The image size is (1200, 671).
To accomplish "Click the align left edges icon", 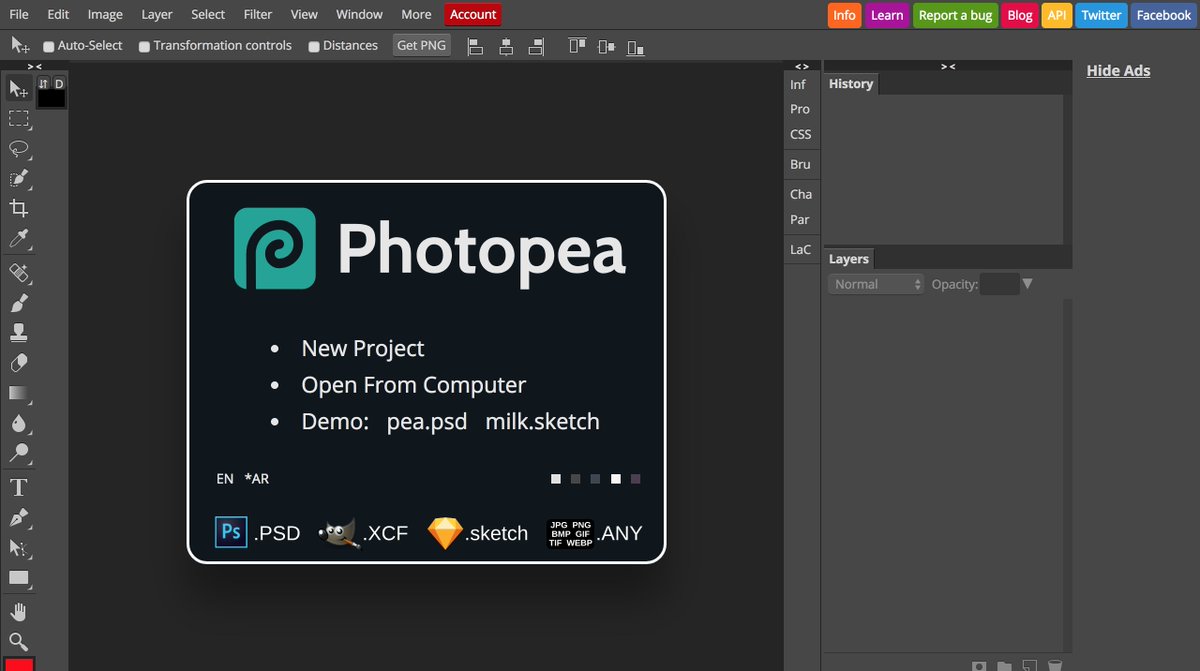I will 476,45.
